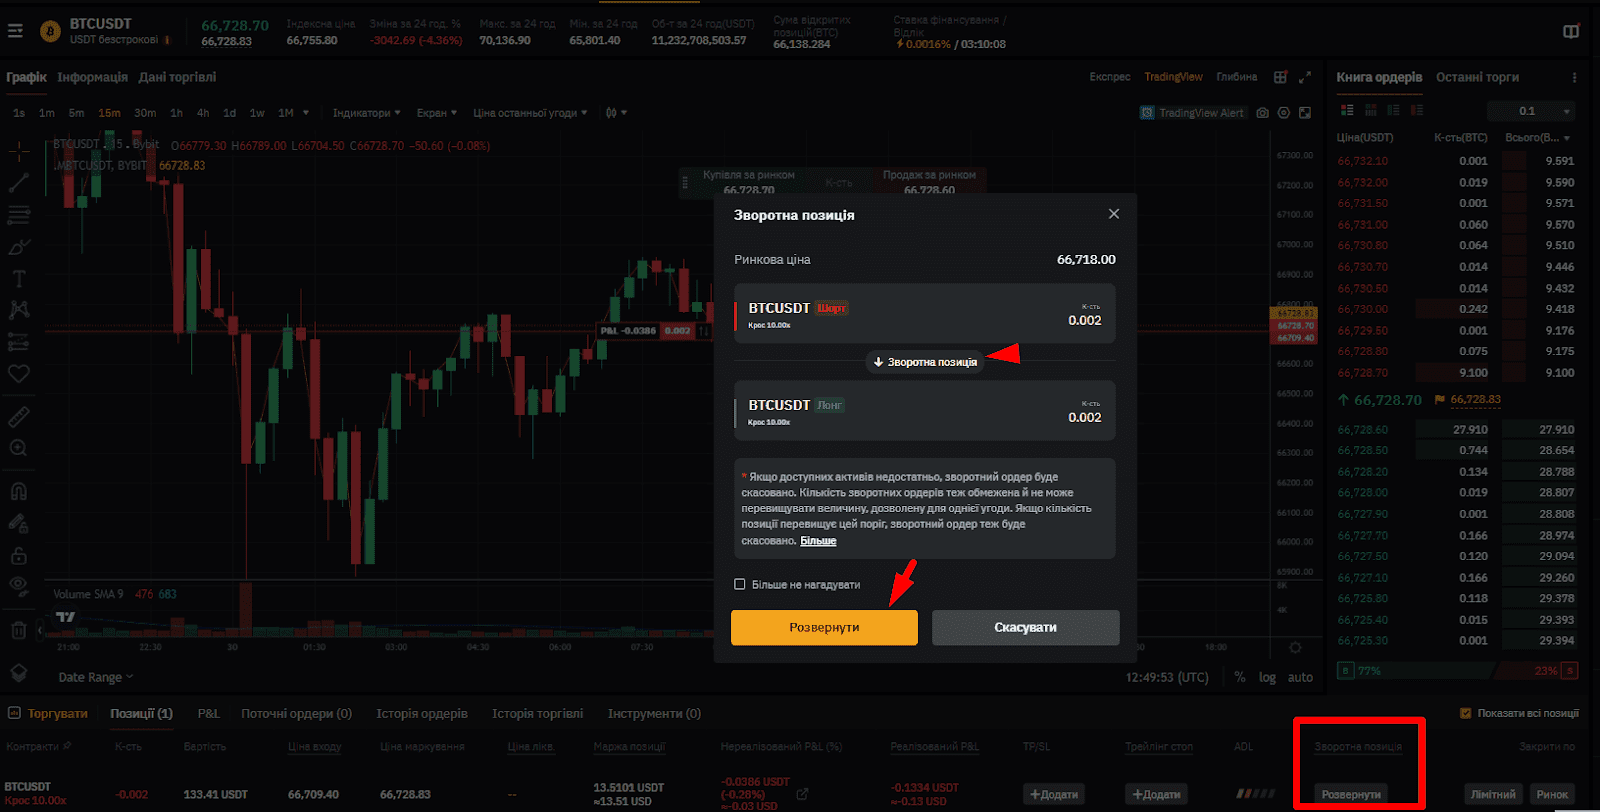
Task: Click the BTCUSDT contract name in positions row
Action: [x=27, y=786]
